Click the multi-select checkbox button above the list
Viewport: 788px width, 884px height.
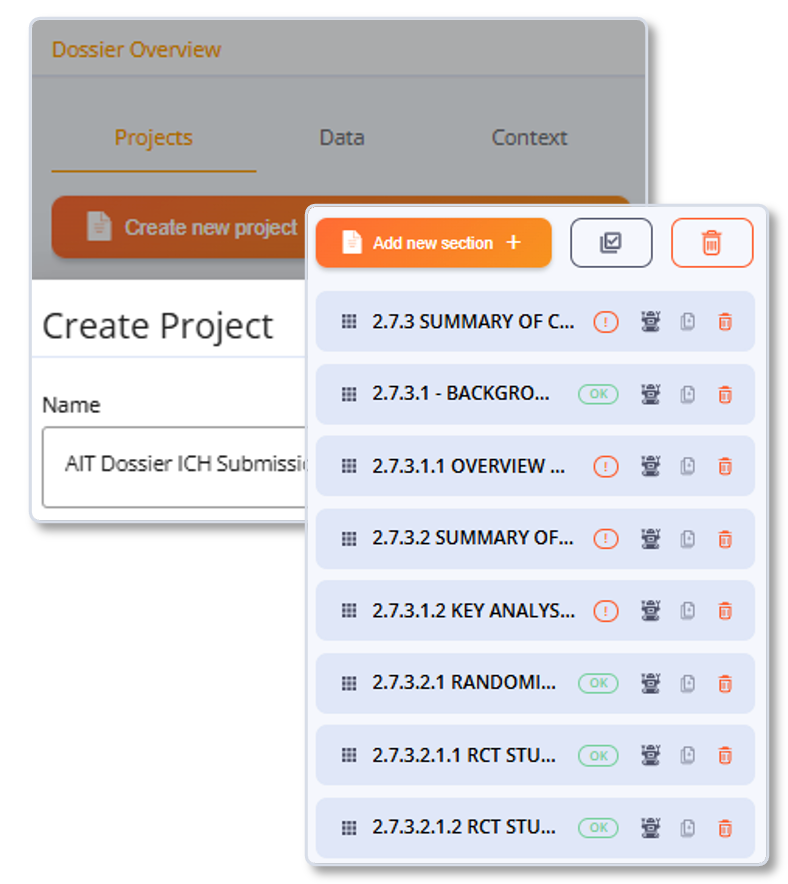(x=611, y=243)
